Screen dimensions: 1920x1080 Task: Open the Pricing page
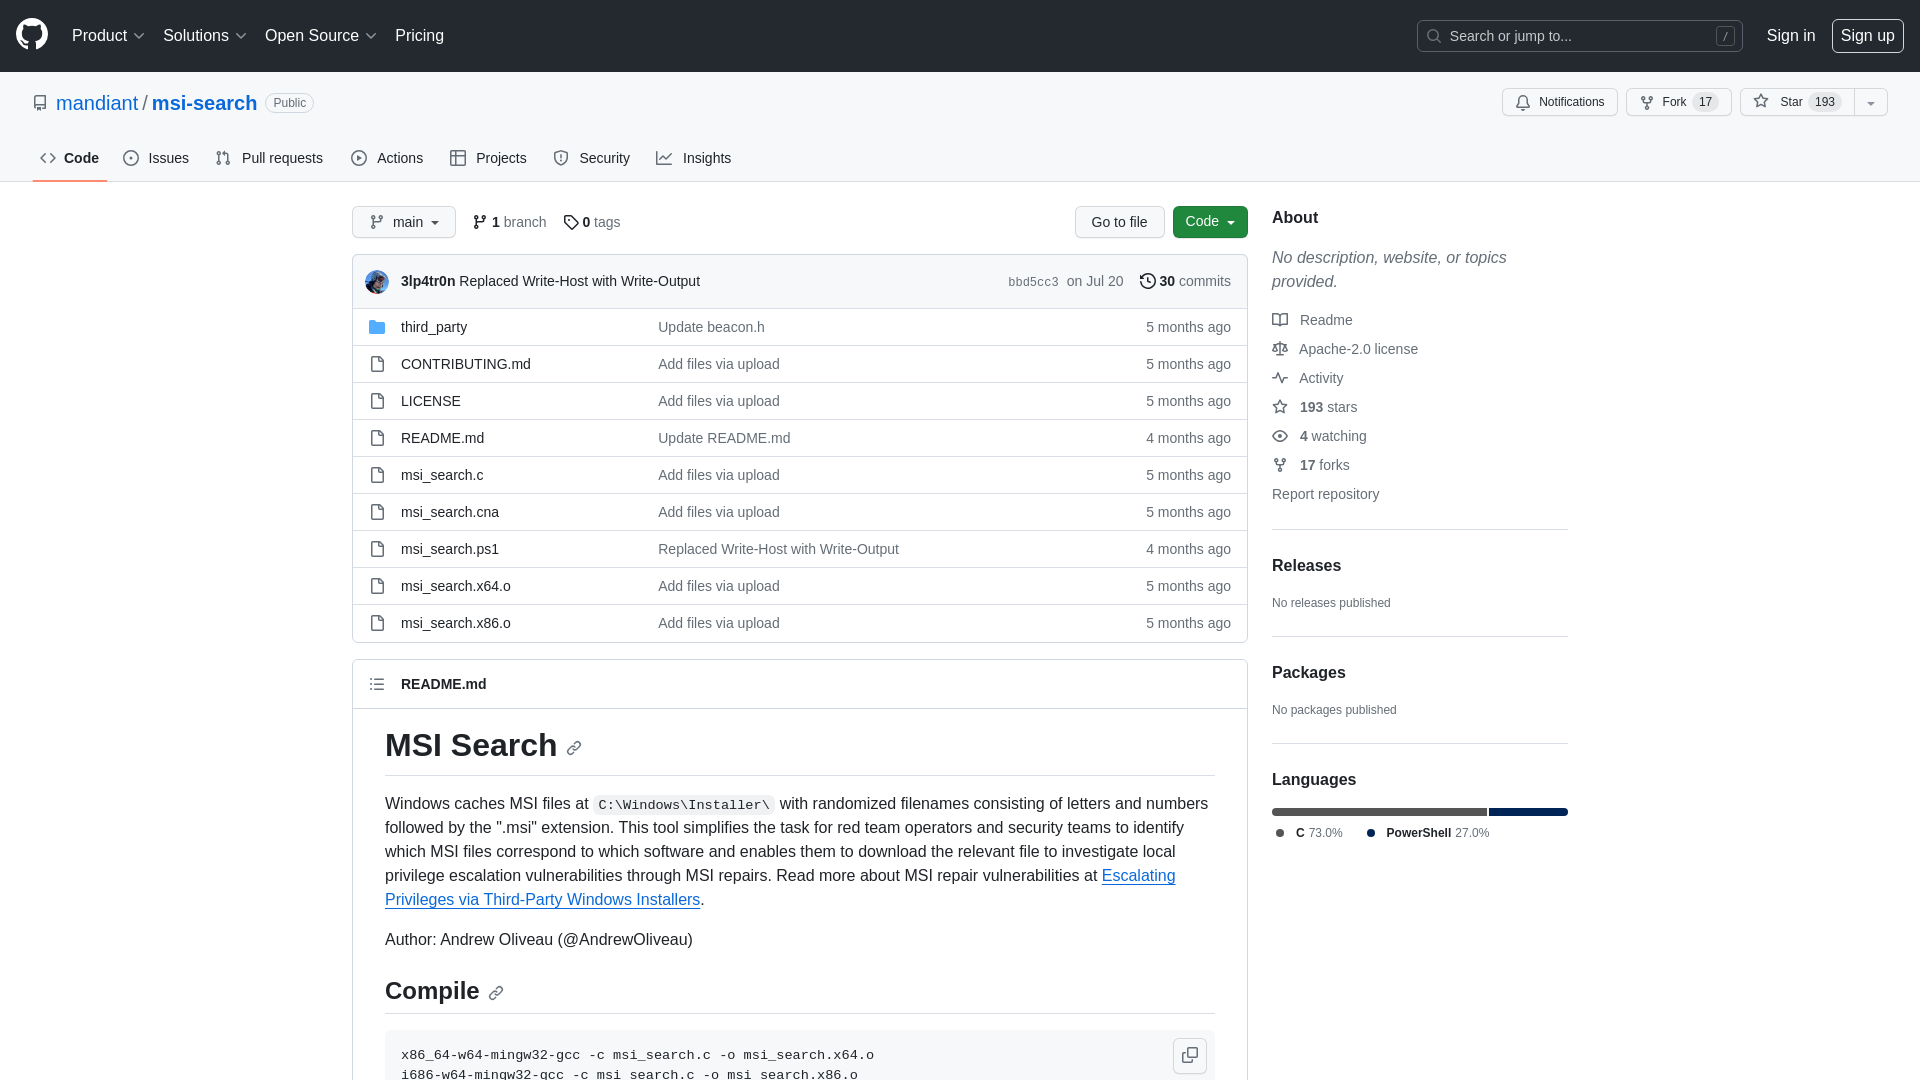click(419, 36)
